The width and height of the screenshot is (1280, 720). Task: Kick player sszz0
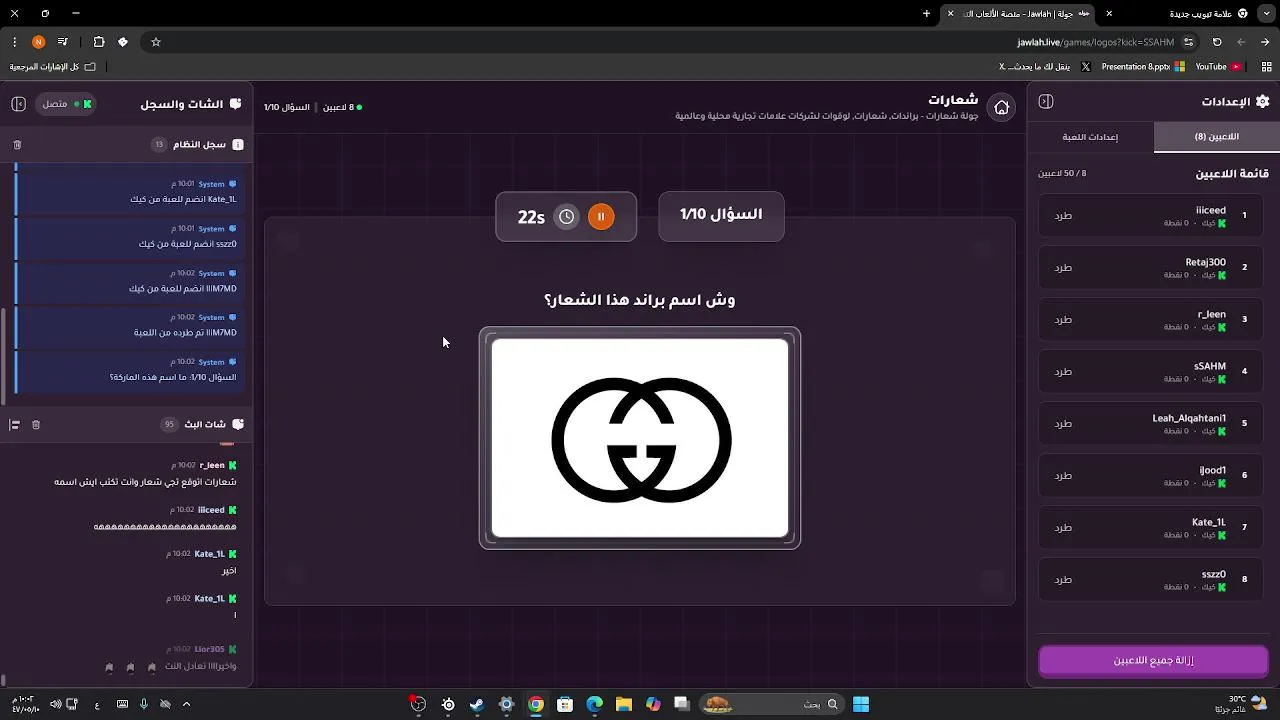click(1063, 580)
